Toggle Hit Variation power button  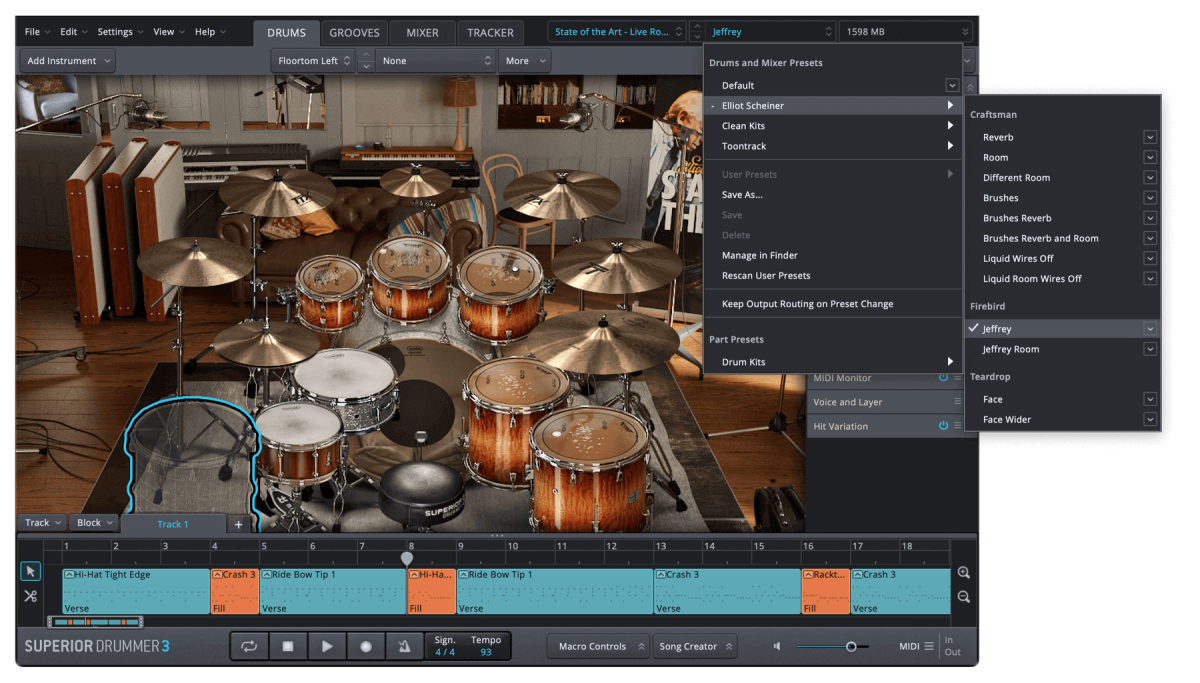tap(943, 426)
